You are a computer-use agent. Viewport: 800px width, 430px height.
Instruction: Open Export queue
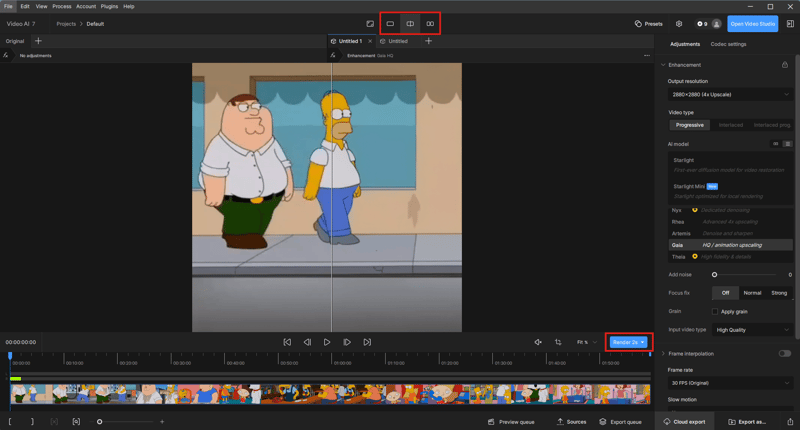coord(620,422)
